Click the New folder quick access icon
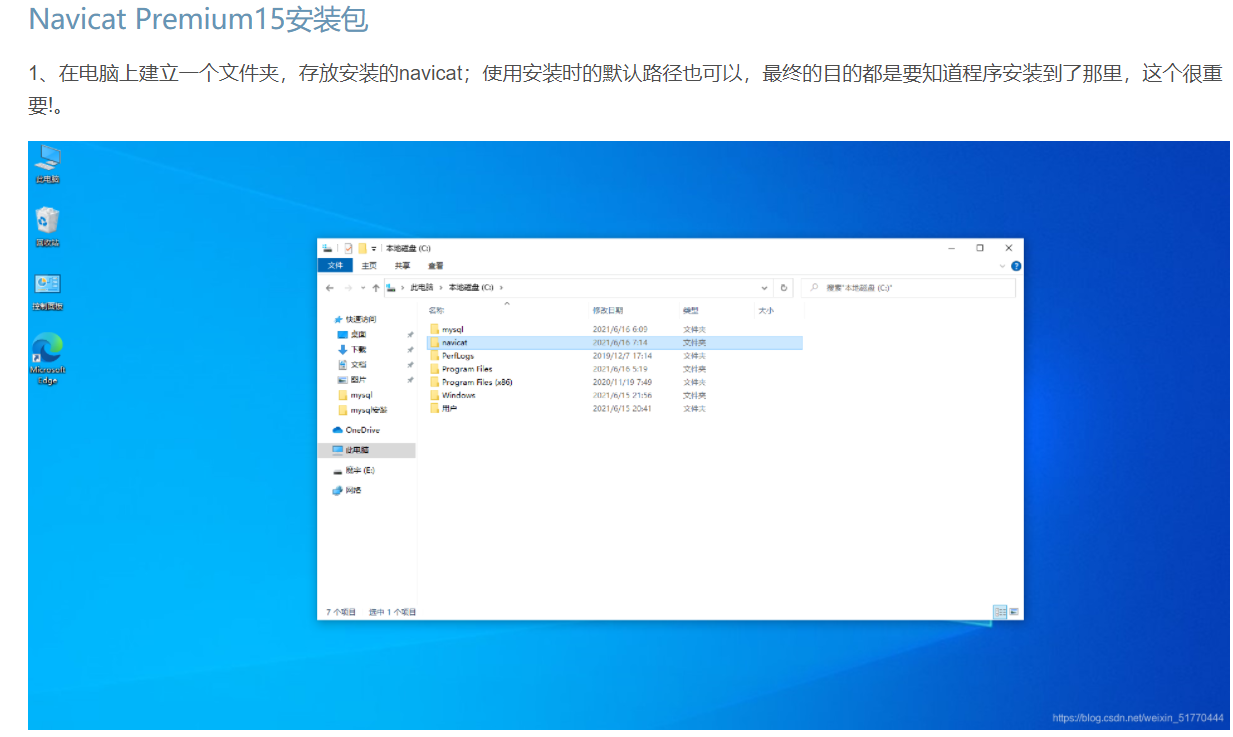The image size is (1233, 737). [x=362, y=248]
